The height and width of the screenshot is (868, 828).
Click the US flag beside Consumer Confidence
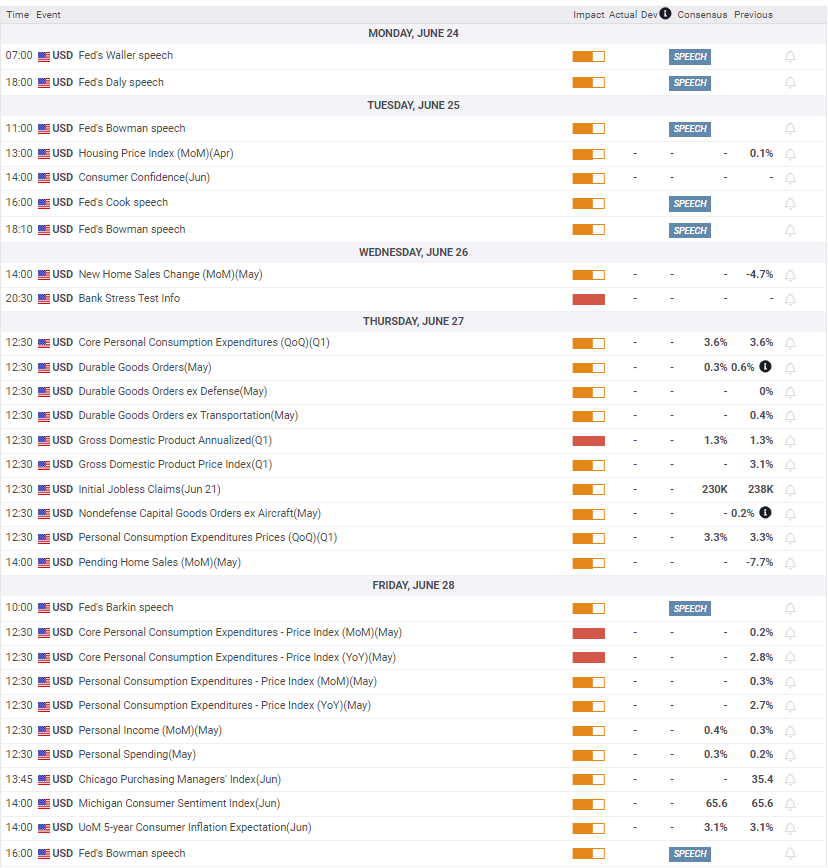44,178
